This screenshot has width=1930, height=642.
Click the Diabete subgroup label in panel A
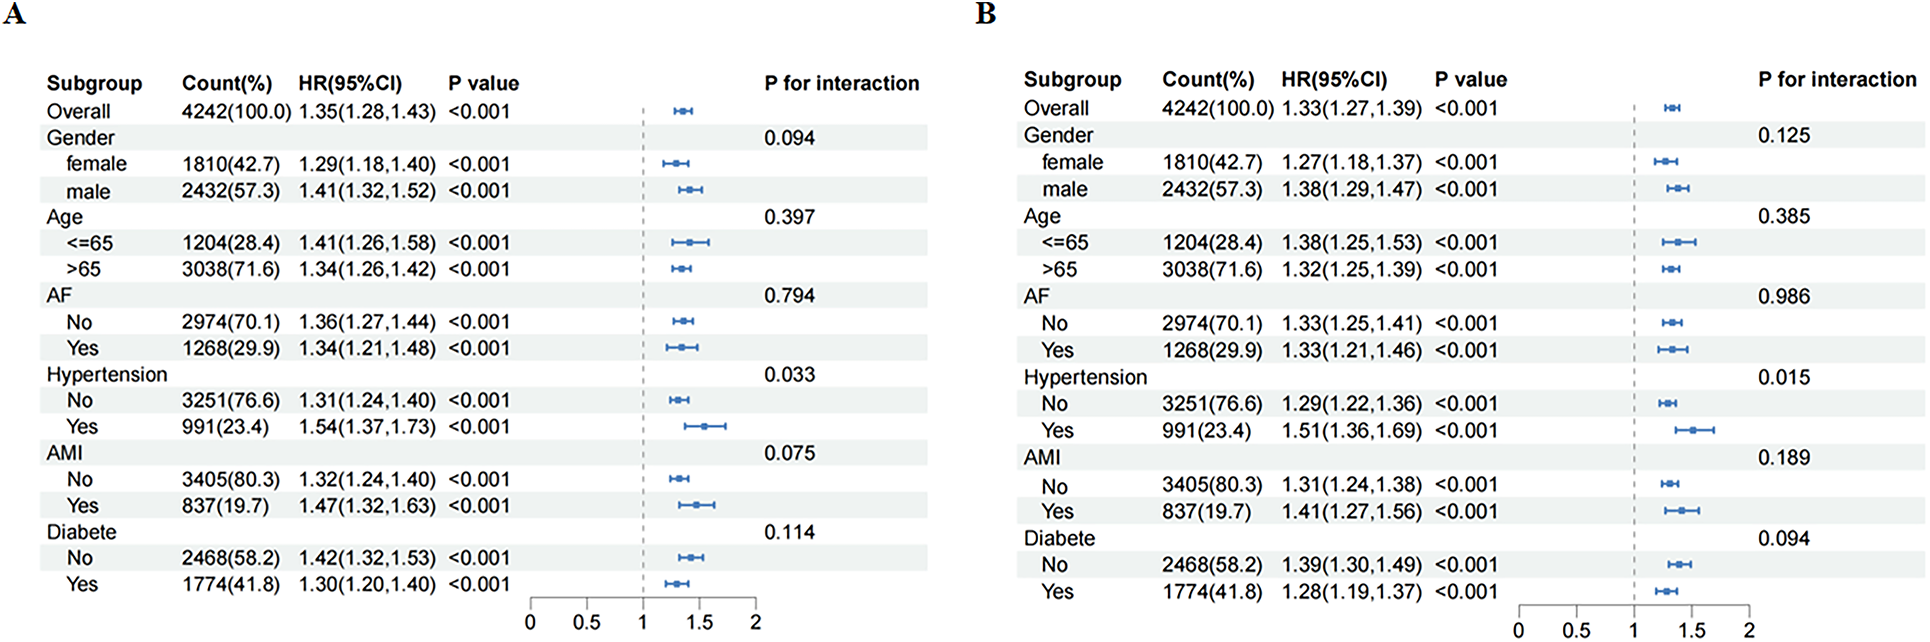[x=81, y=532]
